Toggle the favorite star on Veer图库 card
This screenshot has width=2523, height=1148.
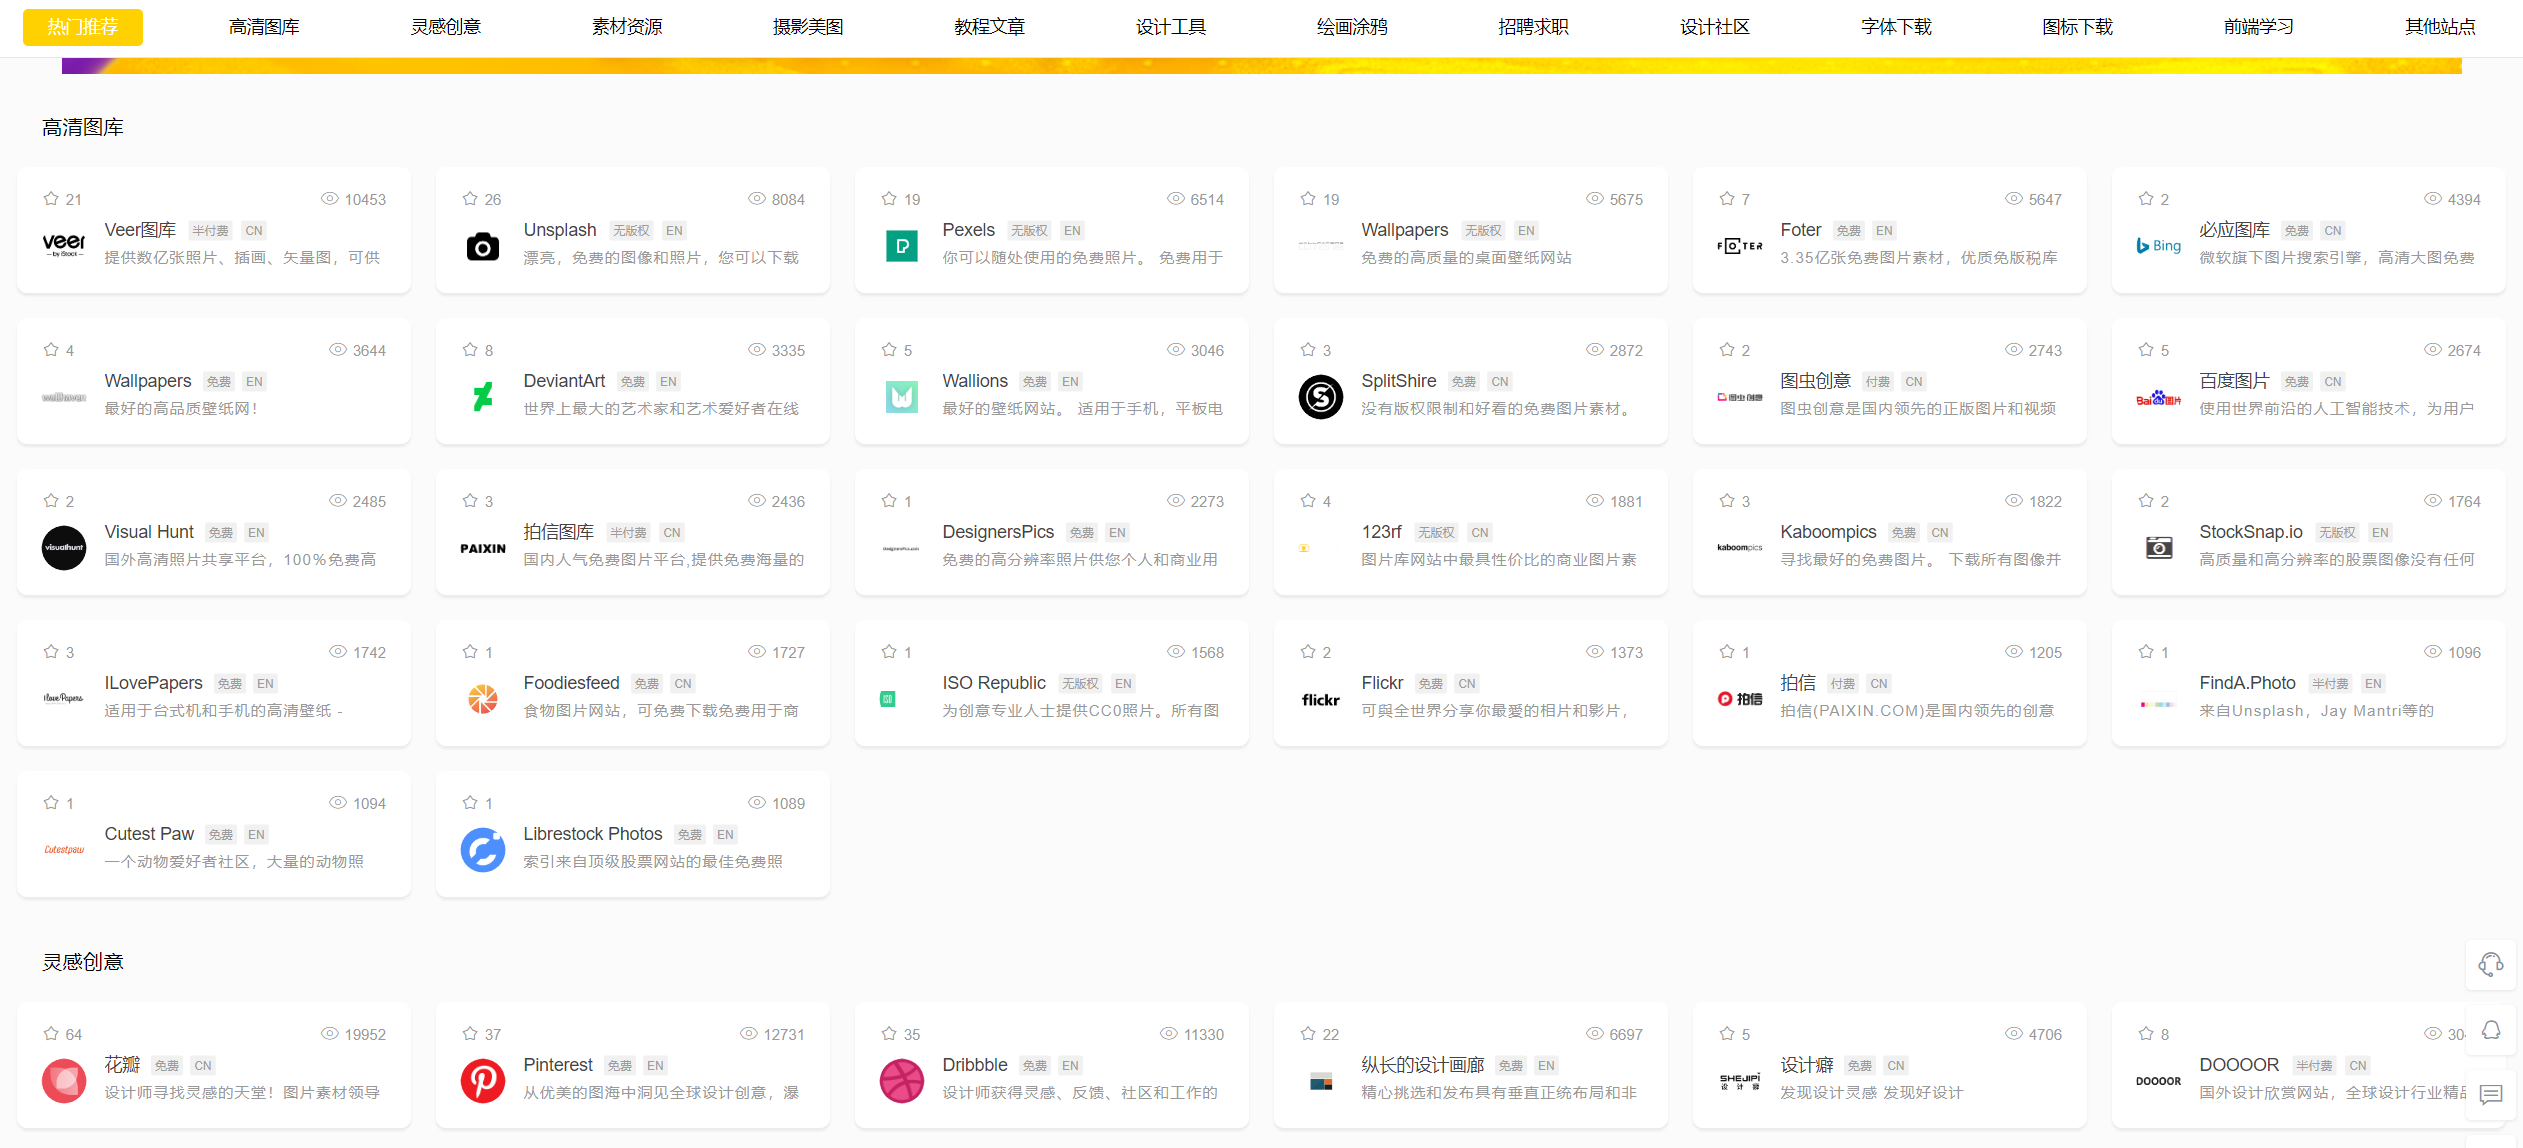(x=51, y=199)
